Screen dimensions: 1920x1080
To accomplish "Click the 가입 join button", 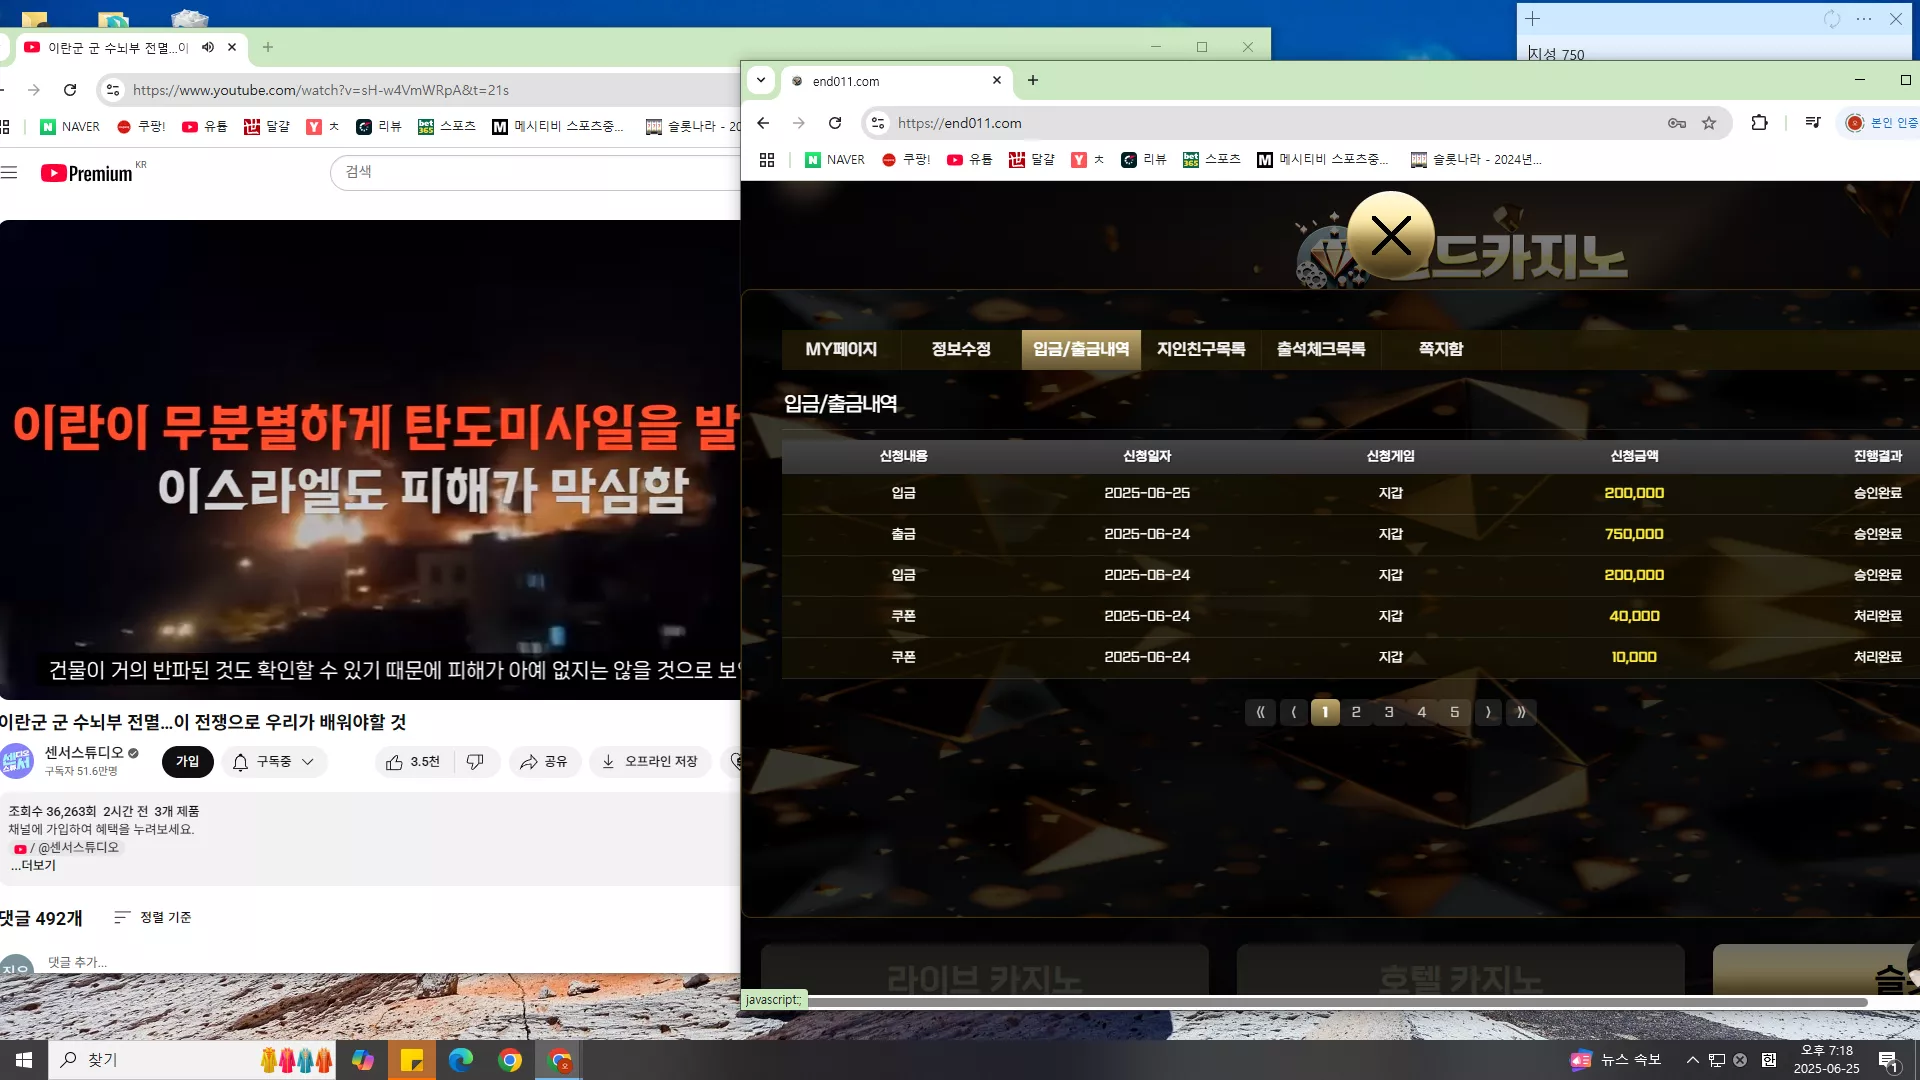I will [x=188, y=762].
